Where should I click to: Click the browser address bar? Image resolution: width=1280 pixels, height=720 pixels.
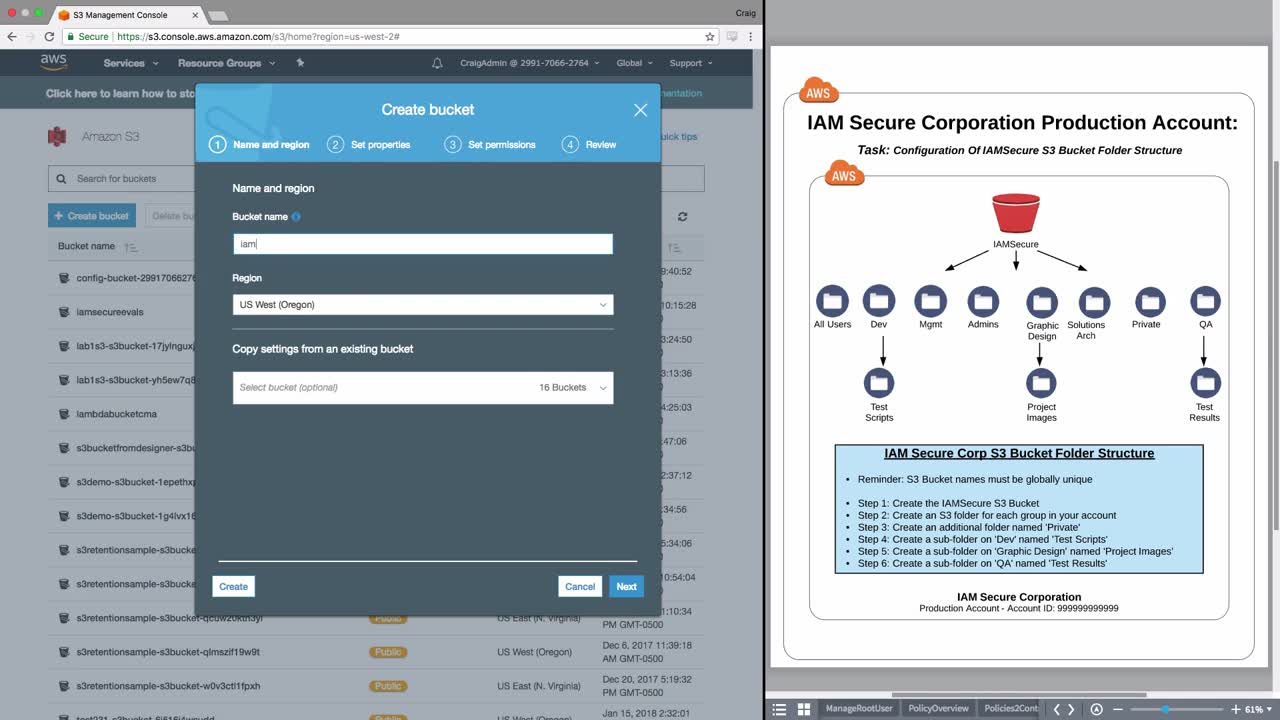pyautogui.click(x=390, y=36)
